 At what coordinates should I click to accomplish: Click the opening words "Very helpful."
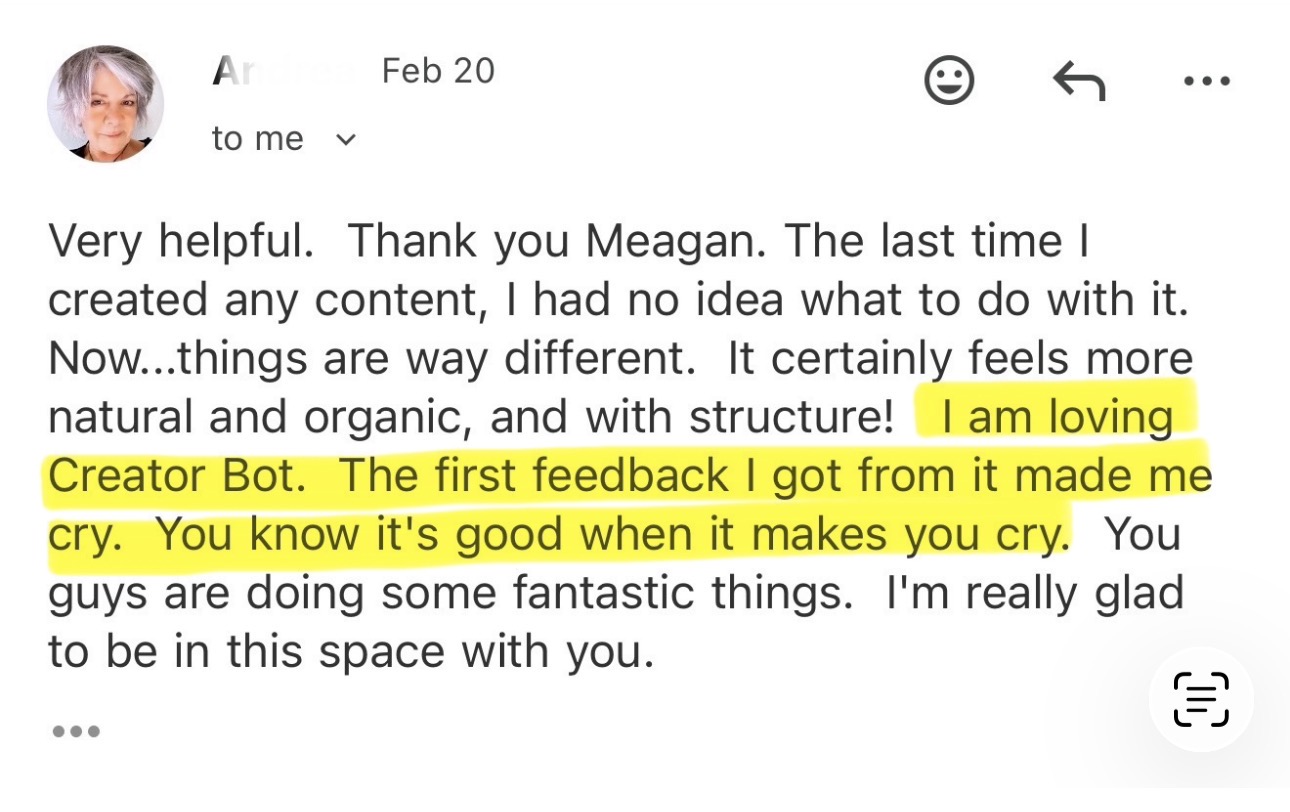pos(180,241)
